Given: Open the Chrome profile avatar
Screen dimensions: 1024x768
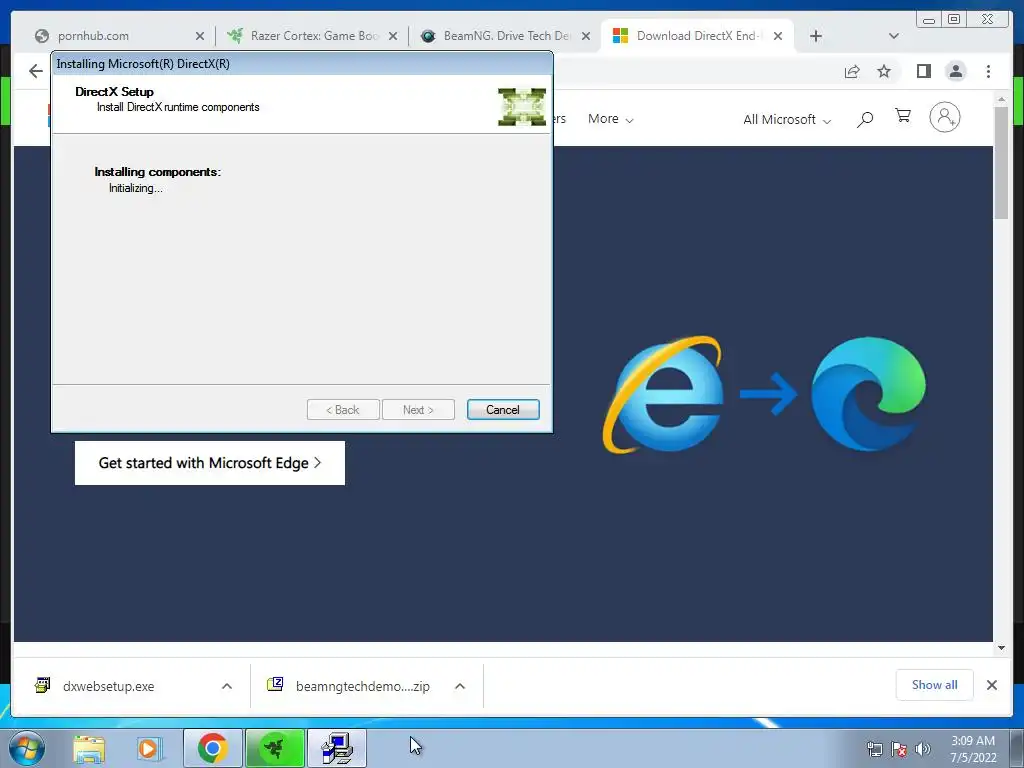Looking at the screenshot, I should click(x=955, y=71).
